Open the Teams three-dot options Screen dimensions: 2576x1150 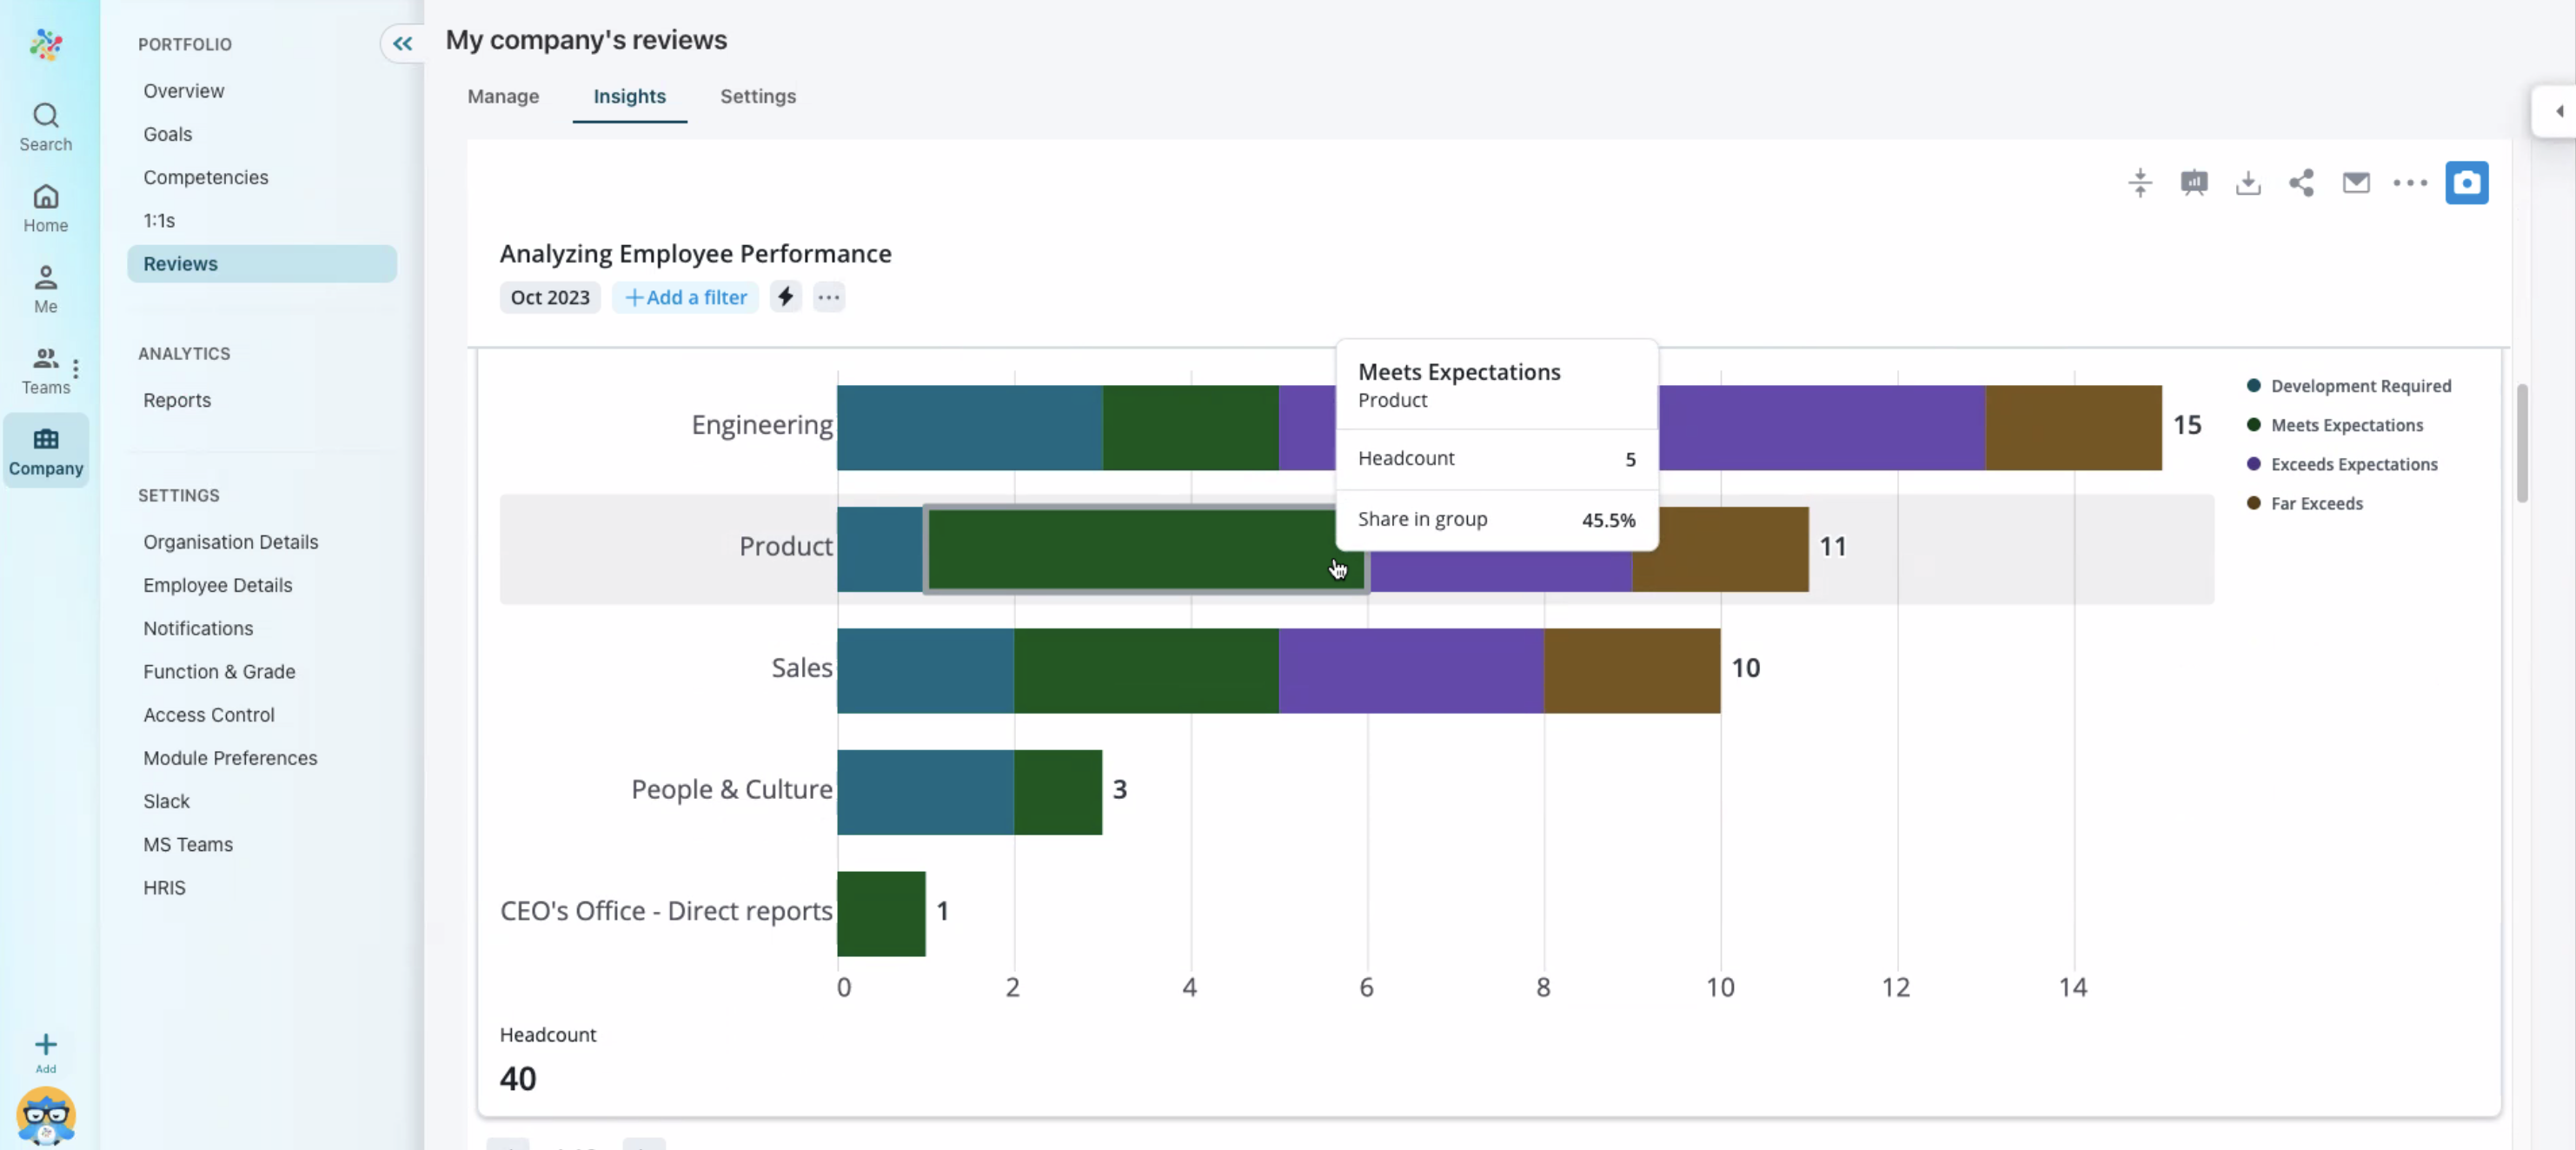coord(76,368)
